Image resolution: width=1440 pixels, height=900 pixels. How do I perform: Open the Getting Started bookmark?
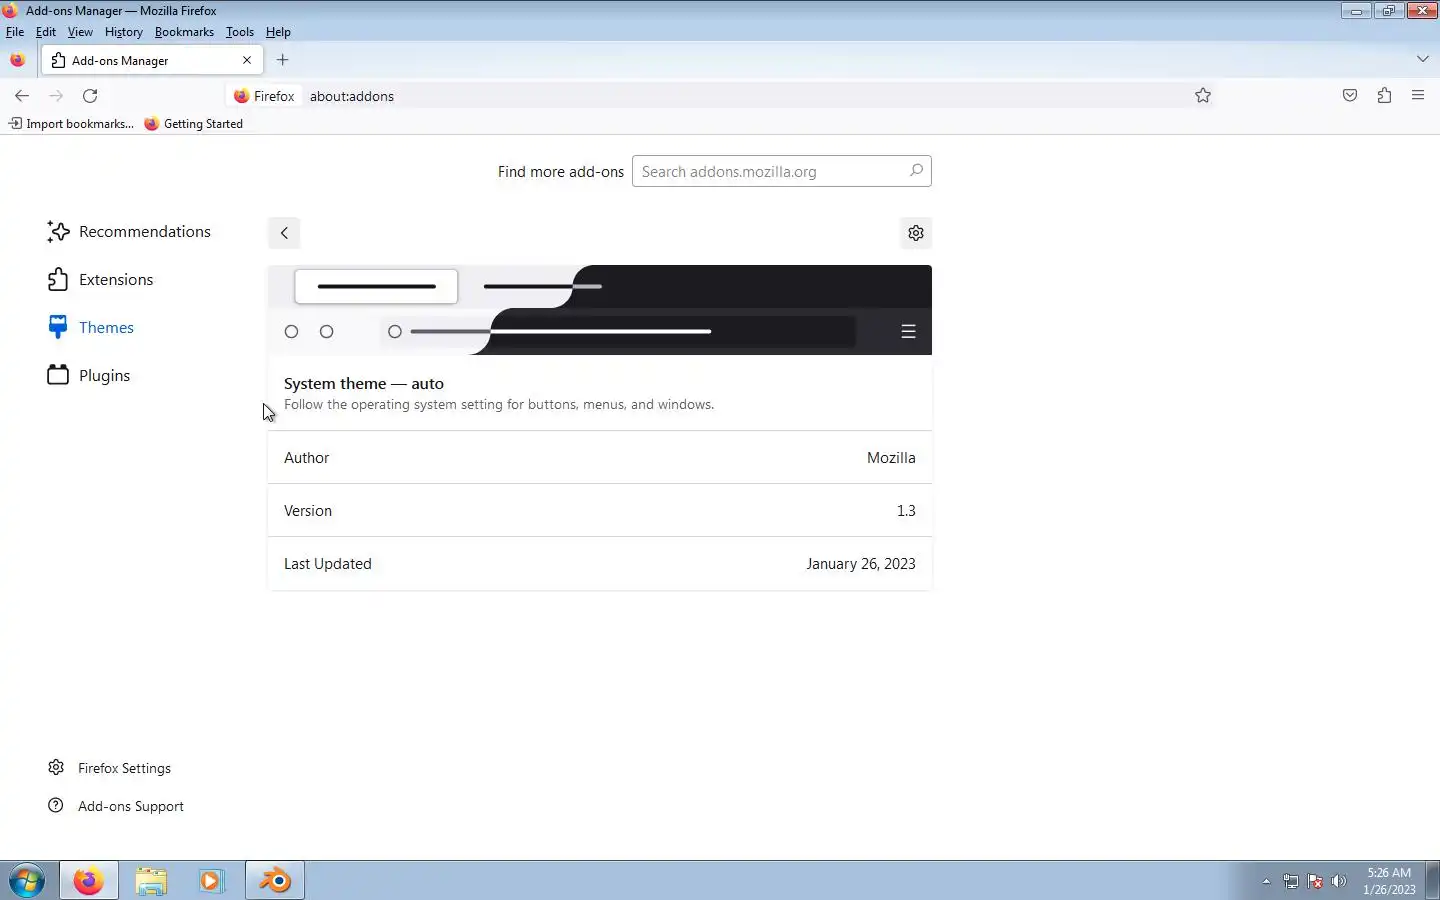[194, 124]
